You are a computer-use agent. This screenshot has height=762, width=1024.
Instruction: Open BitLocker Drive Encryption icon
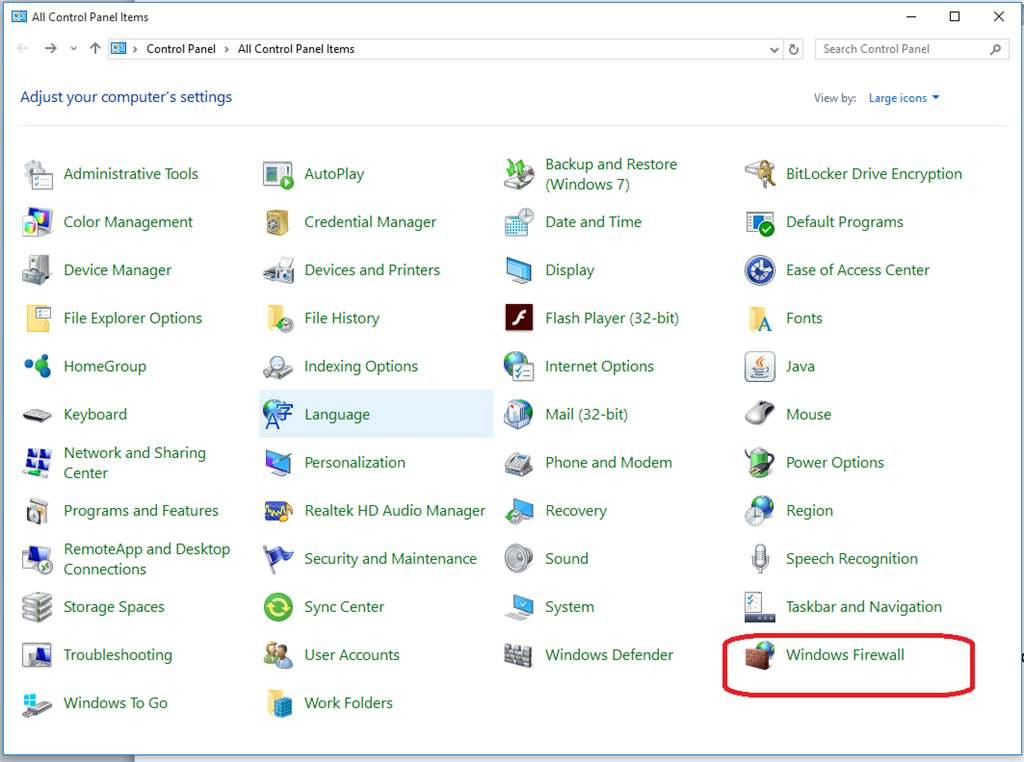coord(760,174)
